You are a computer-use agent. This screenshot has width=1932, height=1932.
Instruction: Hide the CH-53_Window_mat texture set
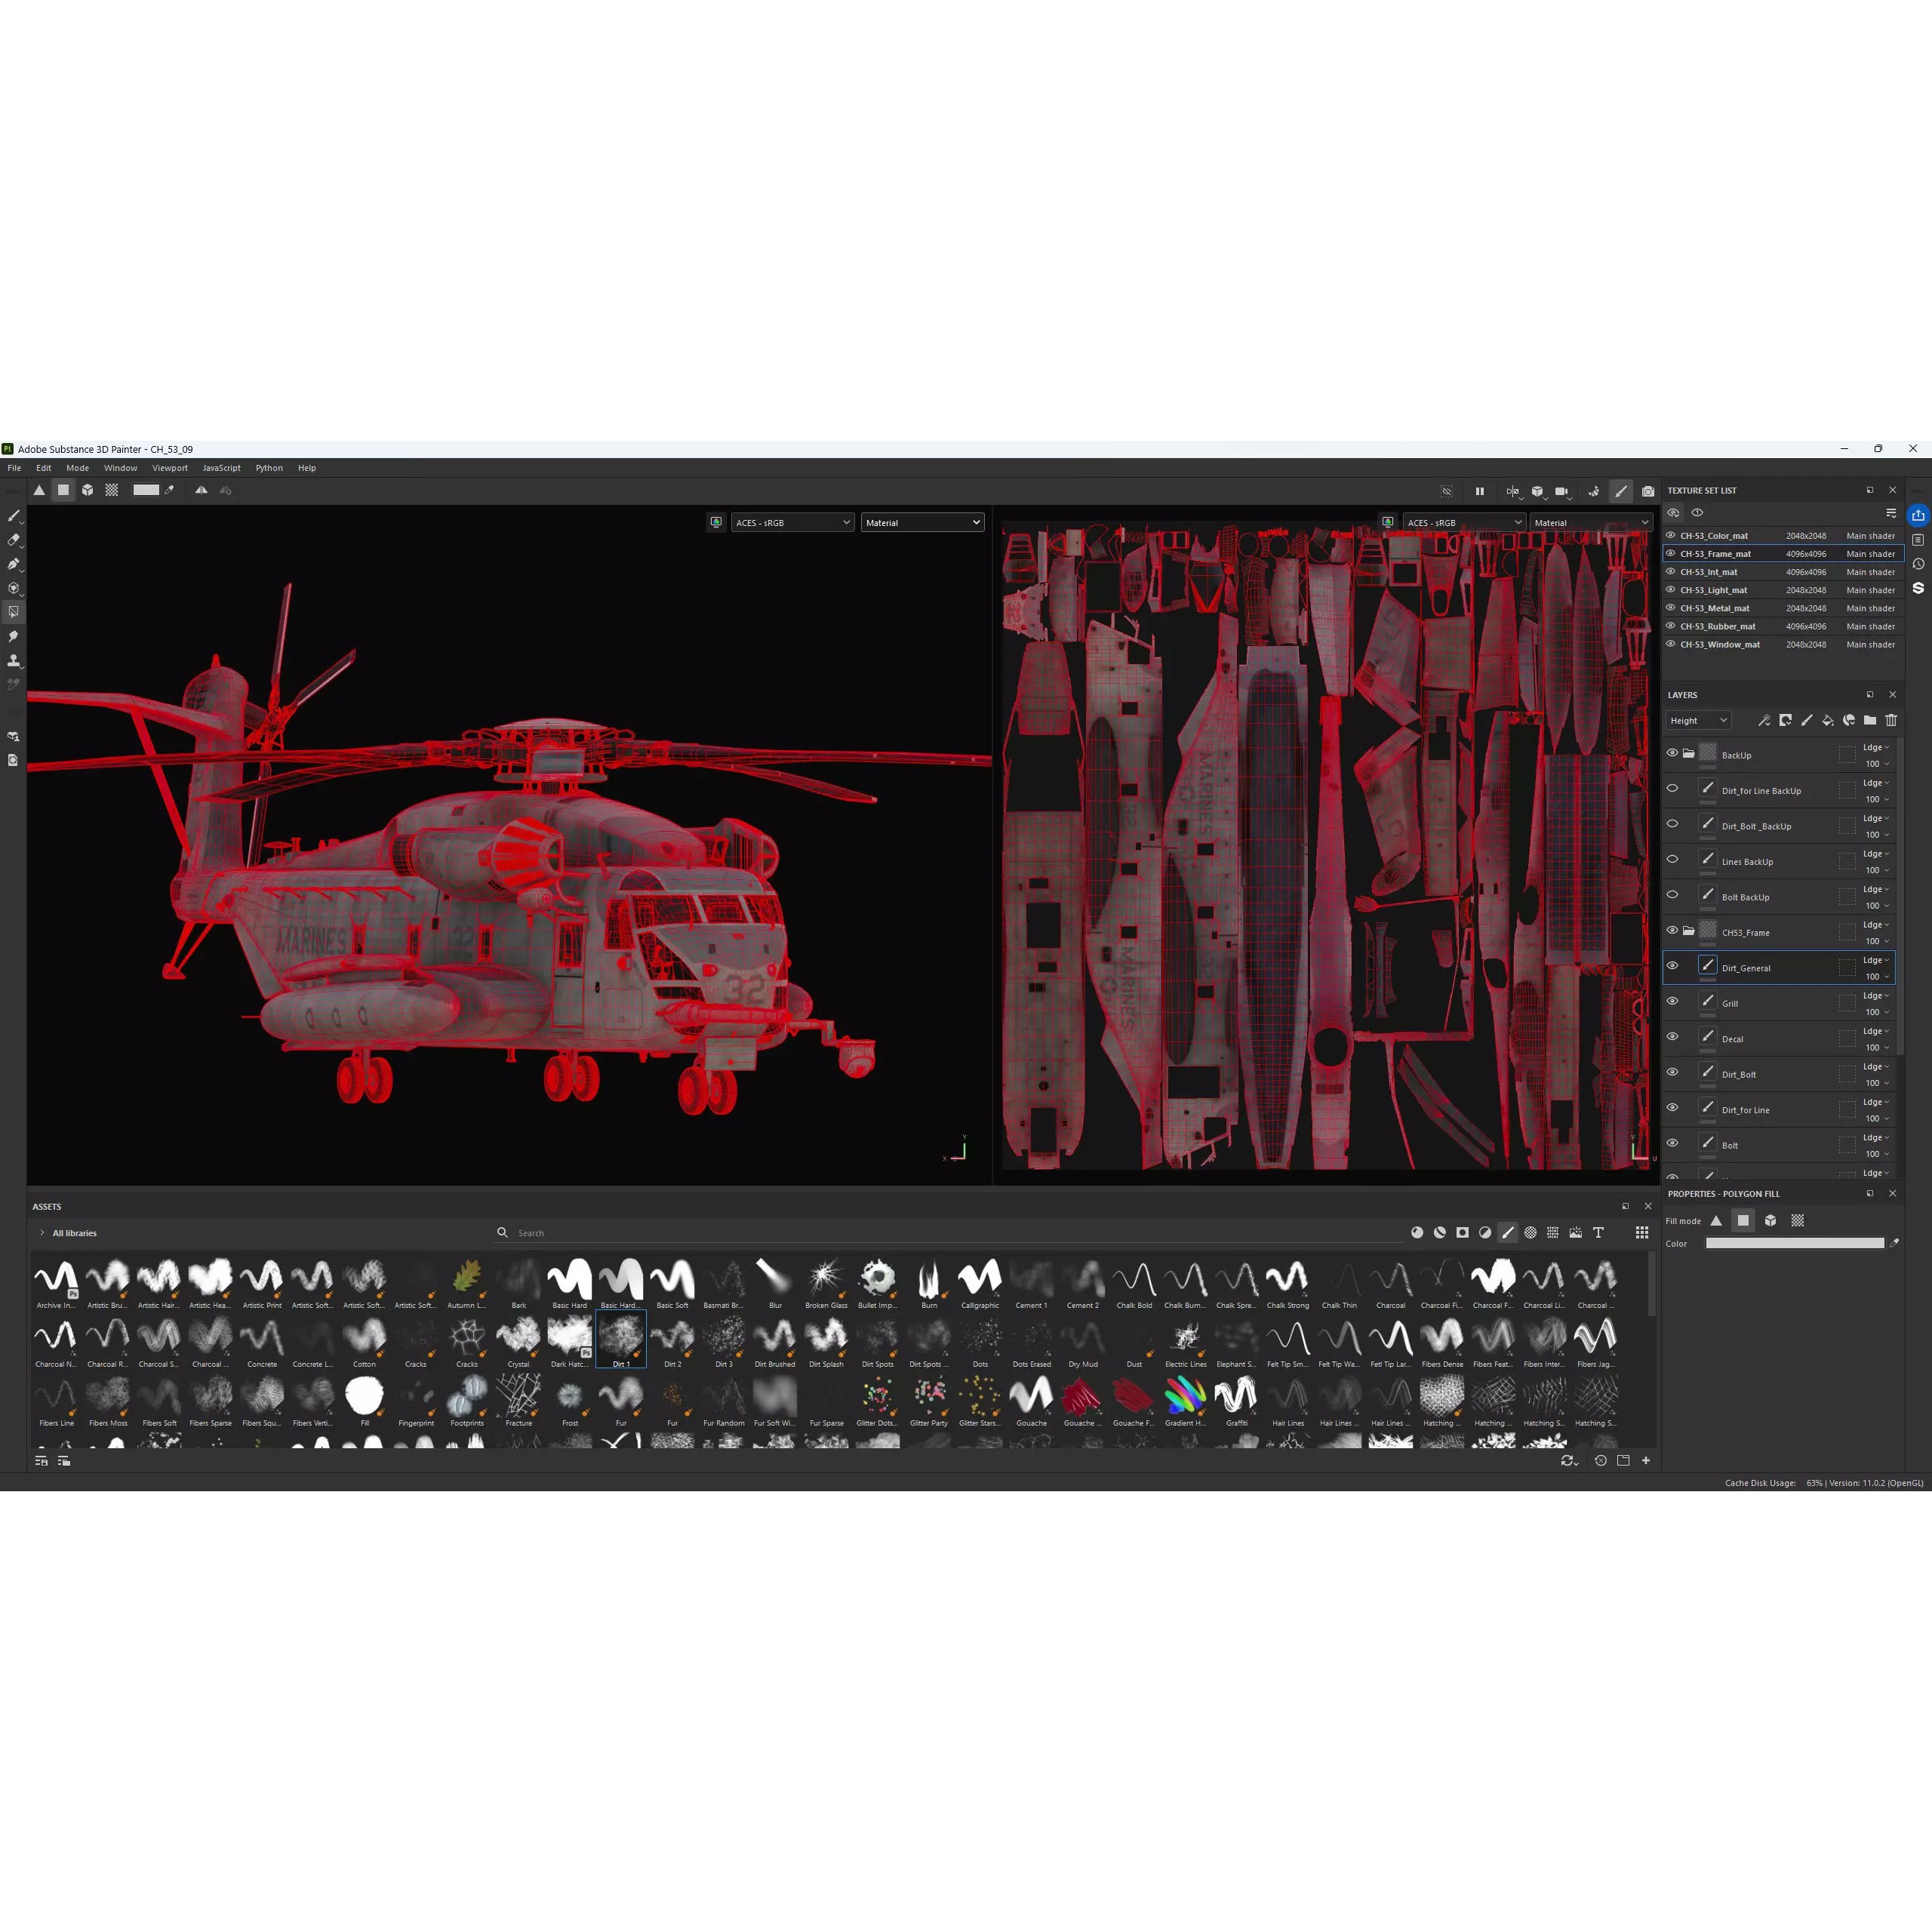point(1670,644)
